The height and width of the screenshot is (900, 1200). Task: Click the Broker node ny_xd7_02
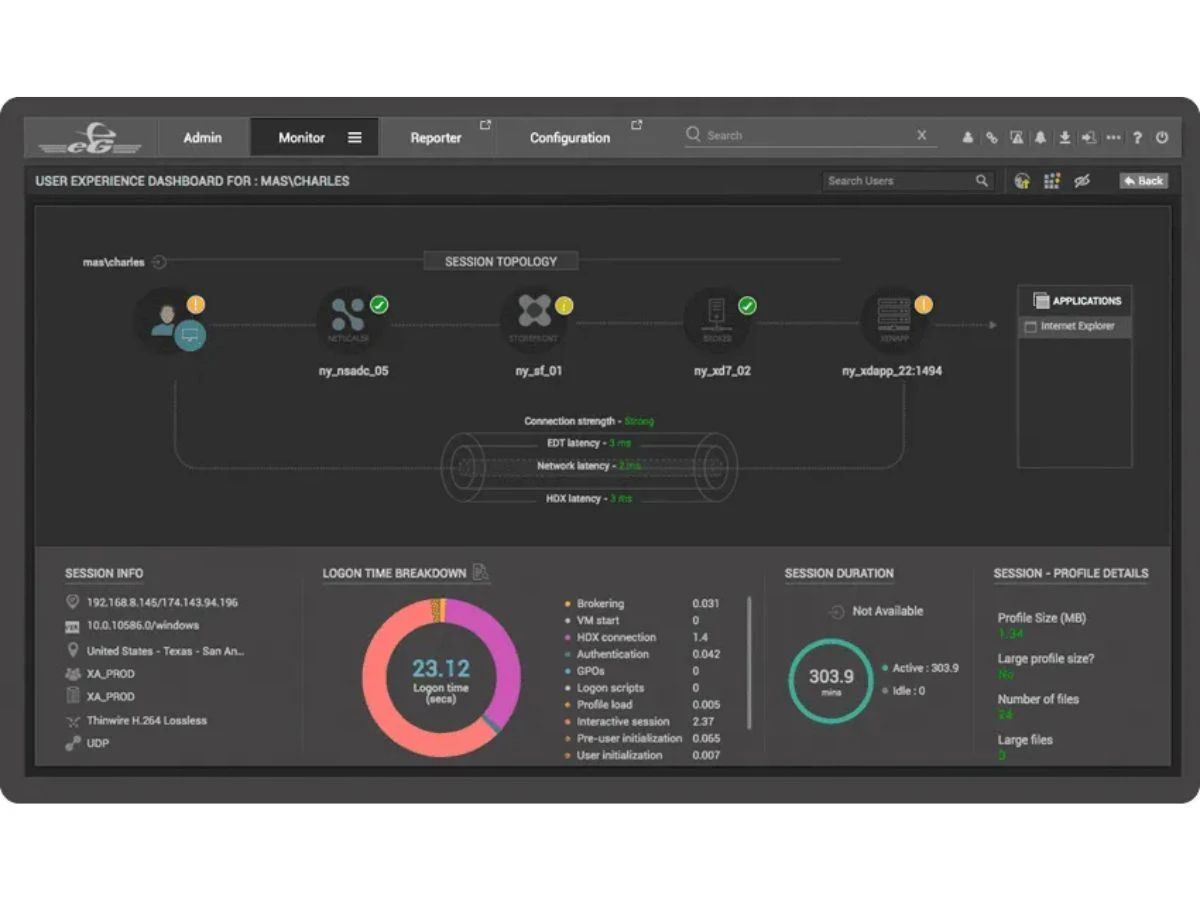click(x=717, y=320)
